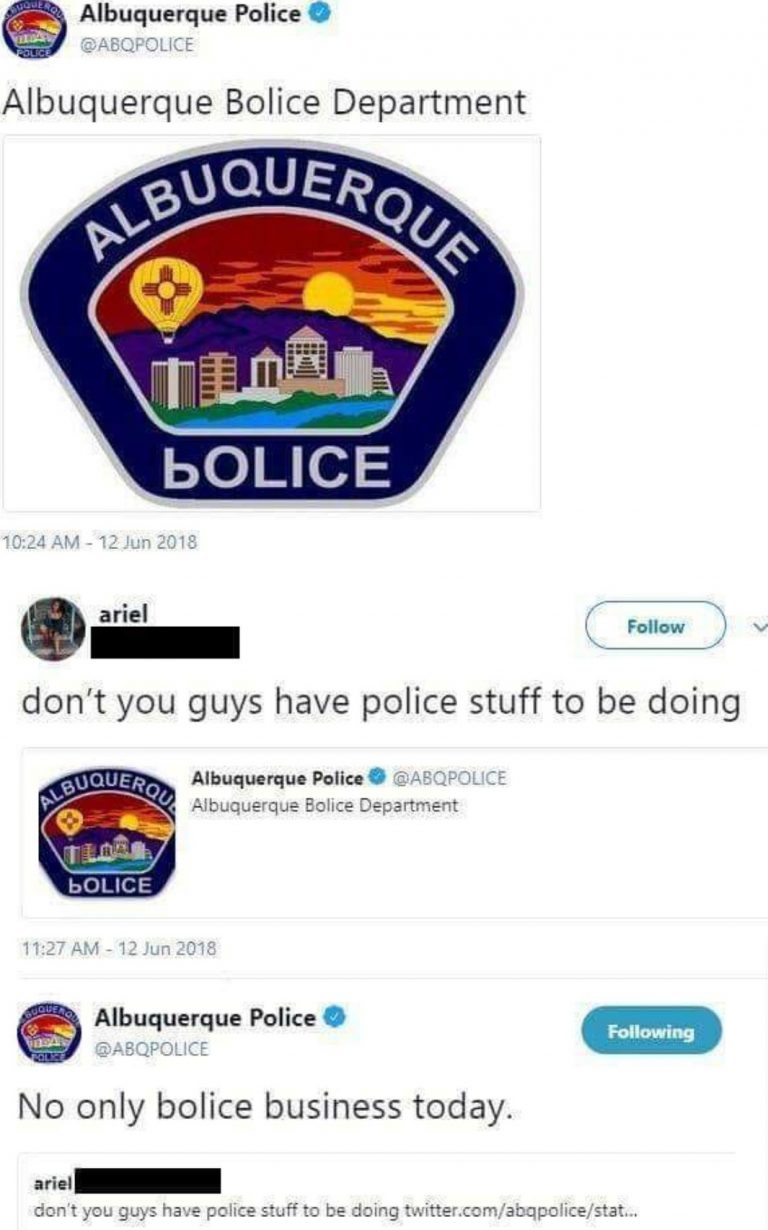Open @ABQPOLICE handle under bottom reply name

[x=151, y=1048]
